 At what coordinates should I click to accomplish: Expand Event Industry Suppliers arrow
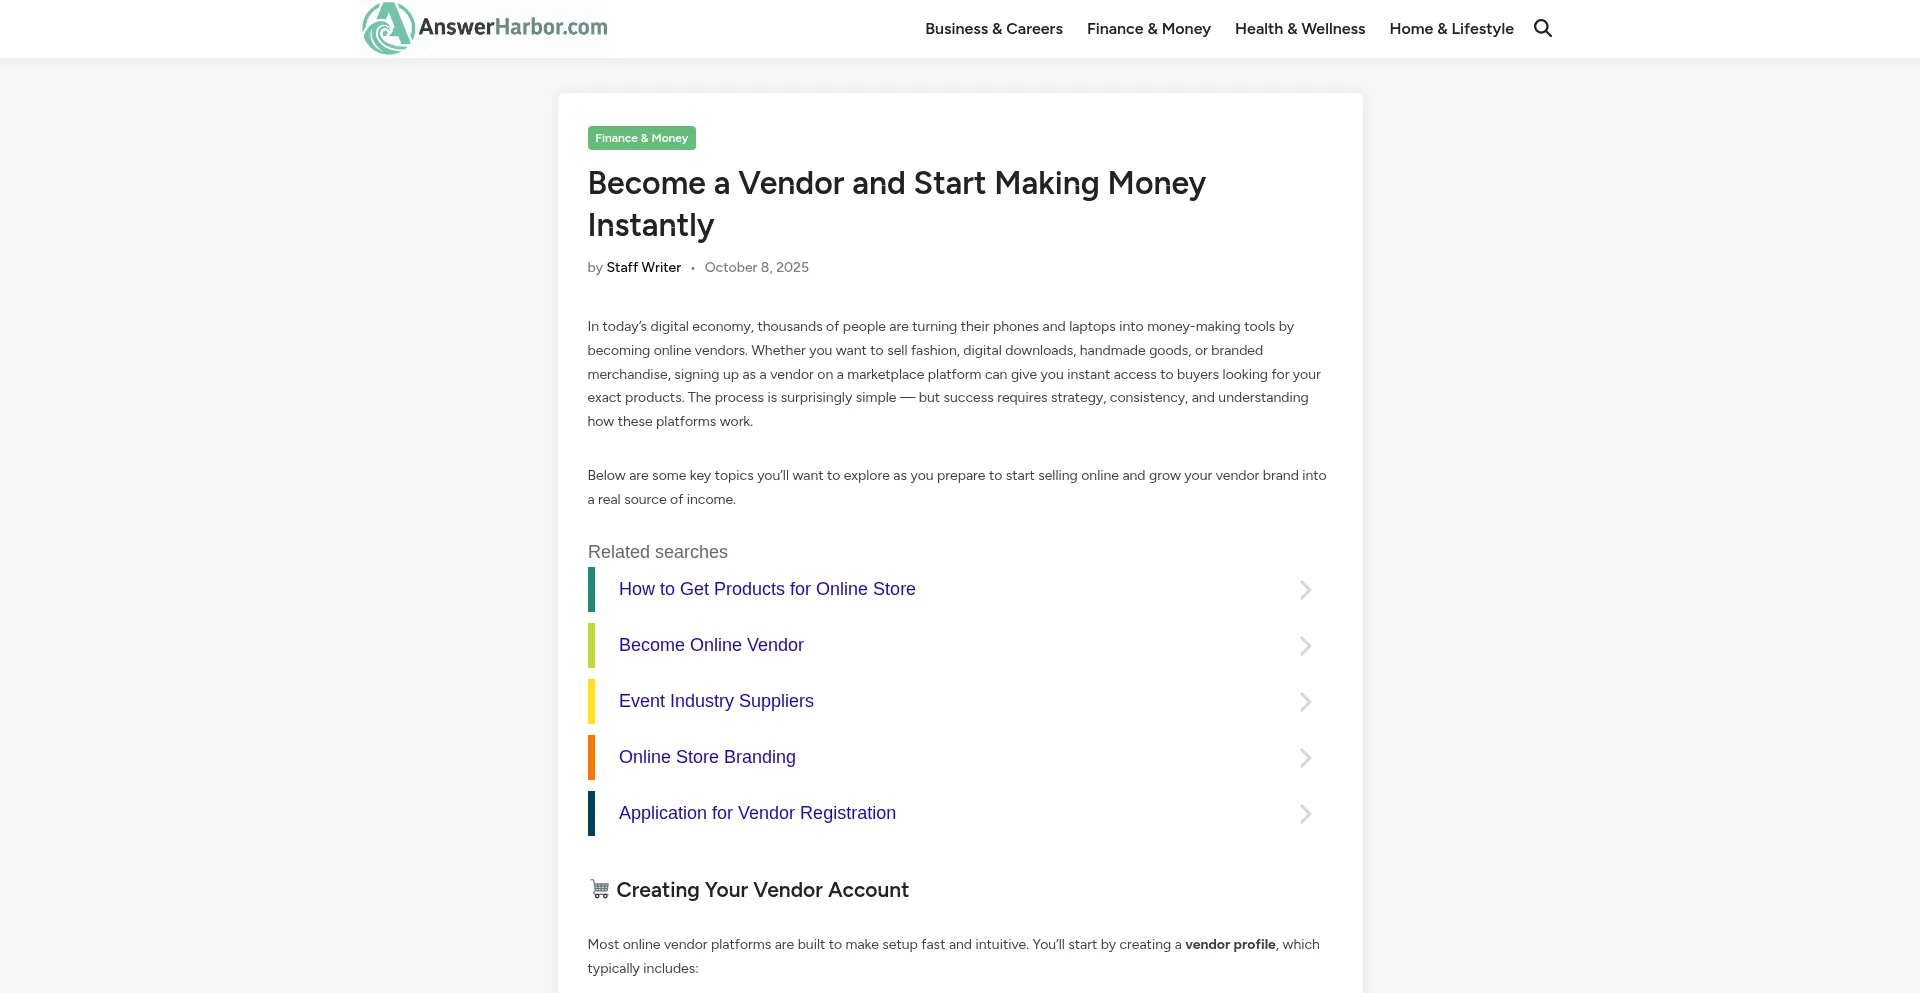point(1305,702)
